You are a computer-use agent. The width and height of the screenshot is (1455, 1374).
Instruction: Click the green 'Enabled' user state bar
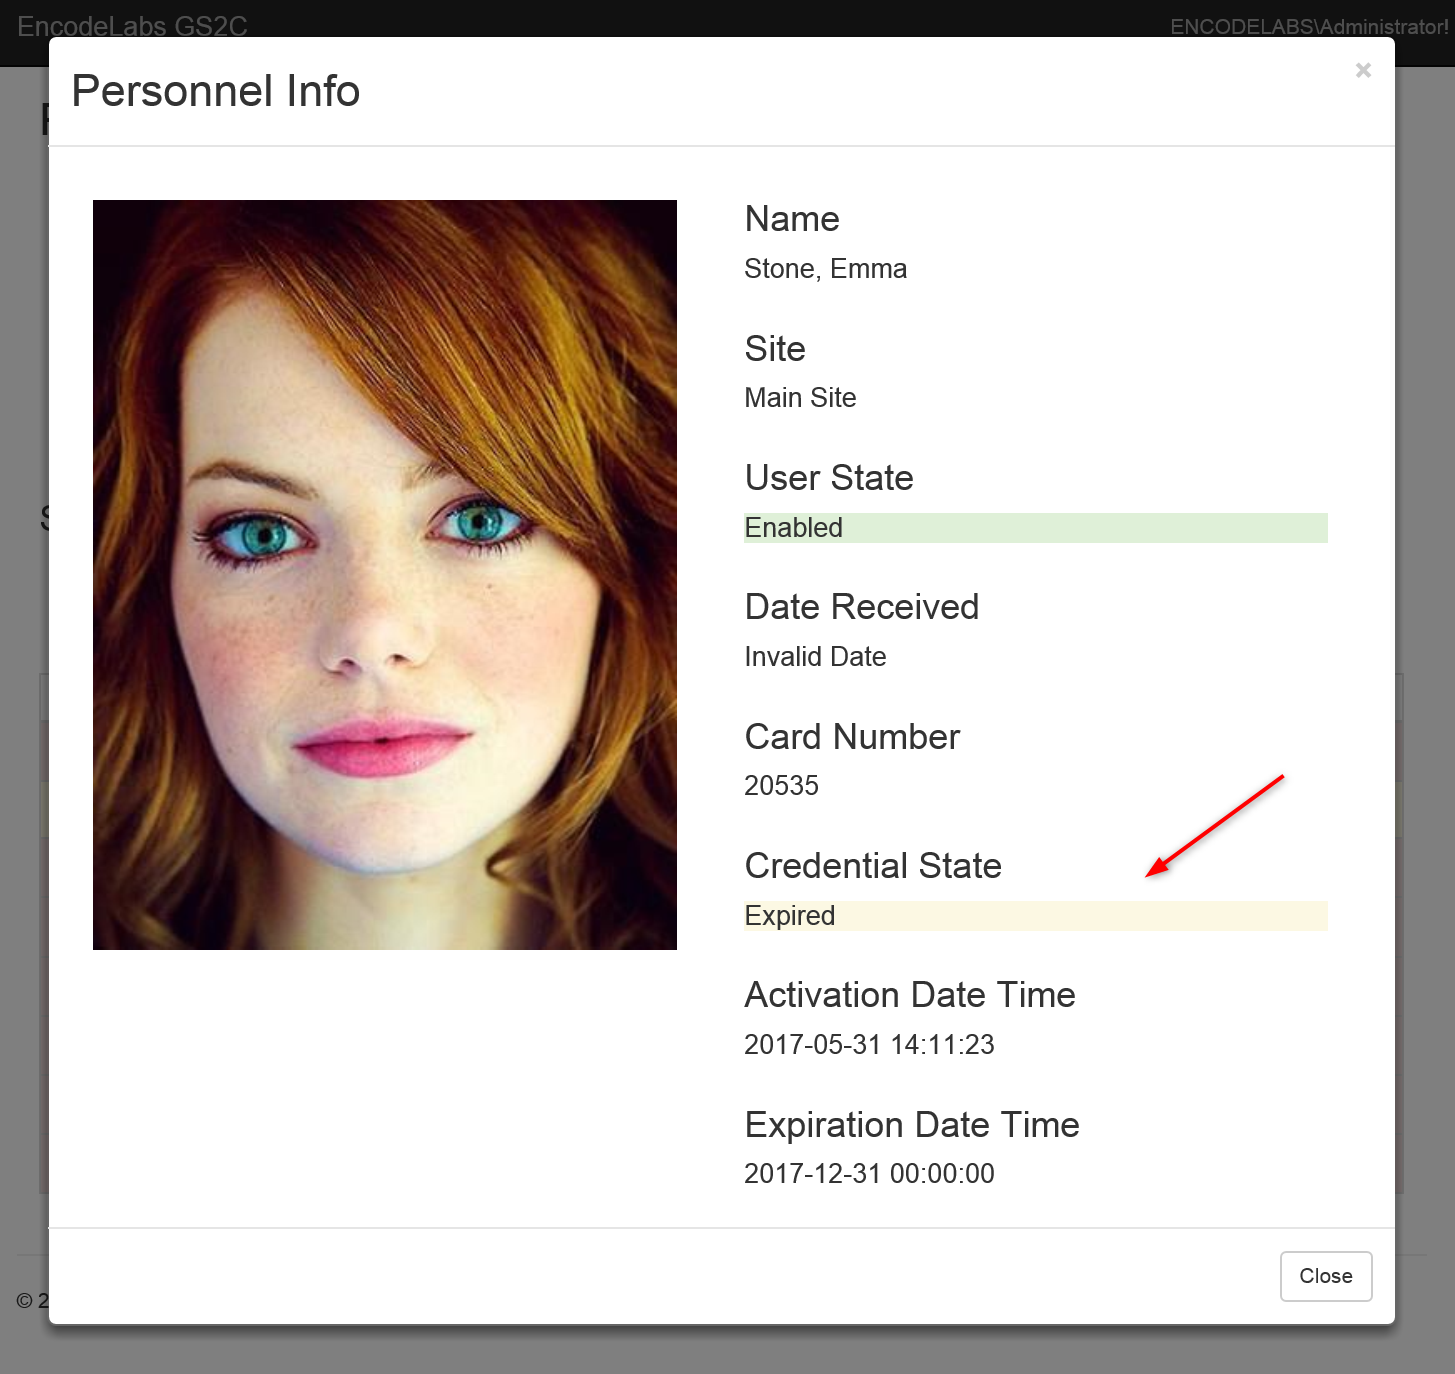[1036, 528]
